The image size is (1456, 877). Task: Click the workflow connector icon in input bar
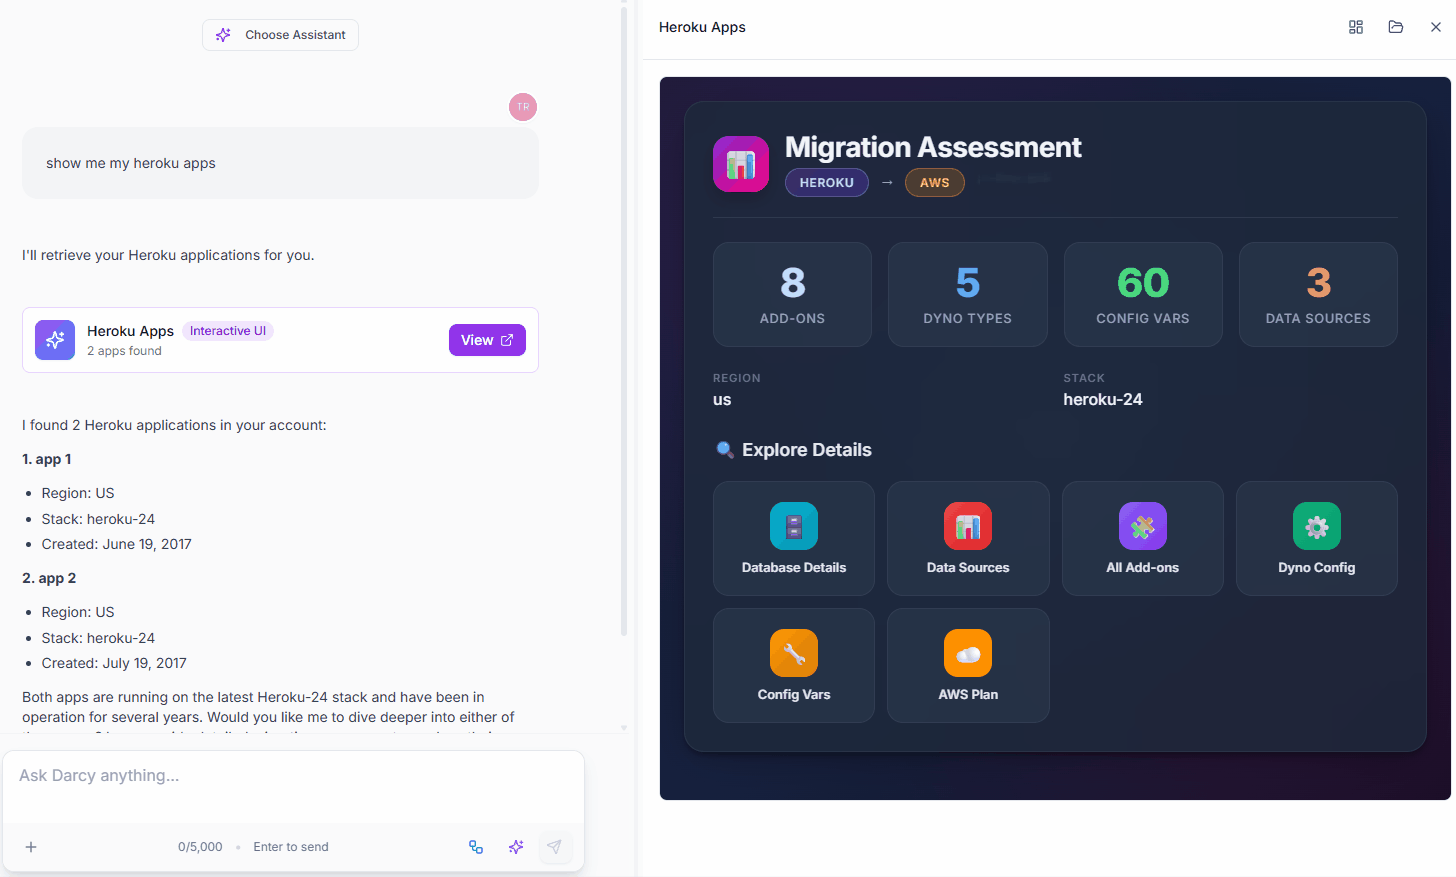pyautogui.click(x=476, y=847)
